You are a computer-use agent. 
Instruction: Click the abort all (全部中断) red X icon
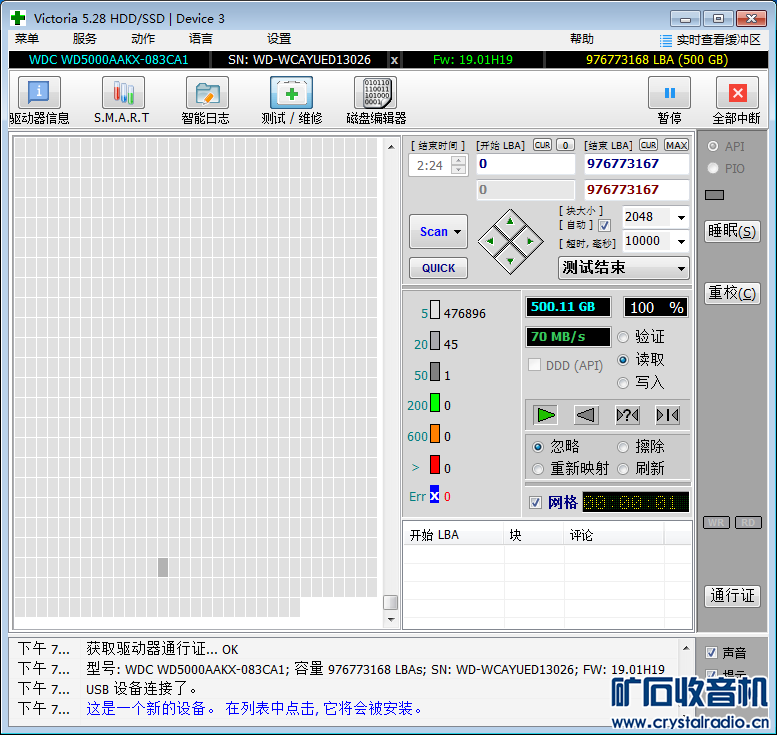pyautogui.click(x=737, y=92)
